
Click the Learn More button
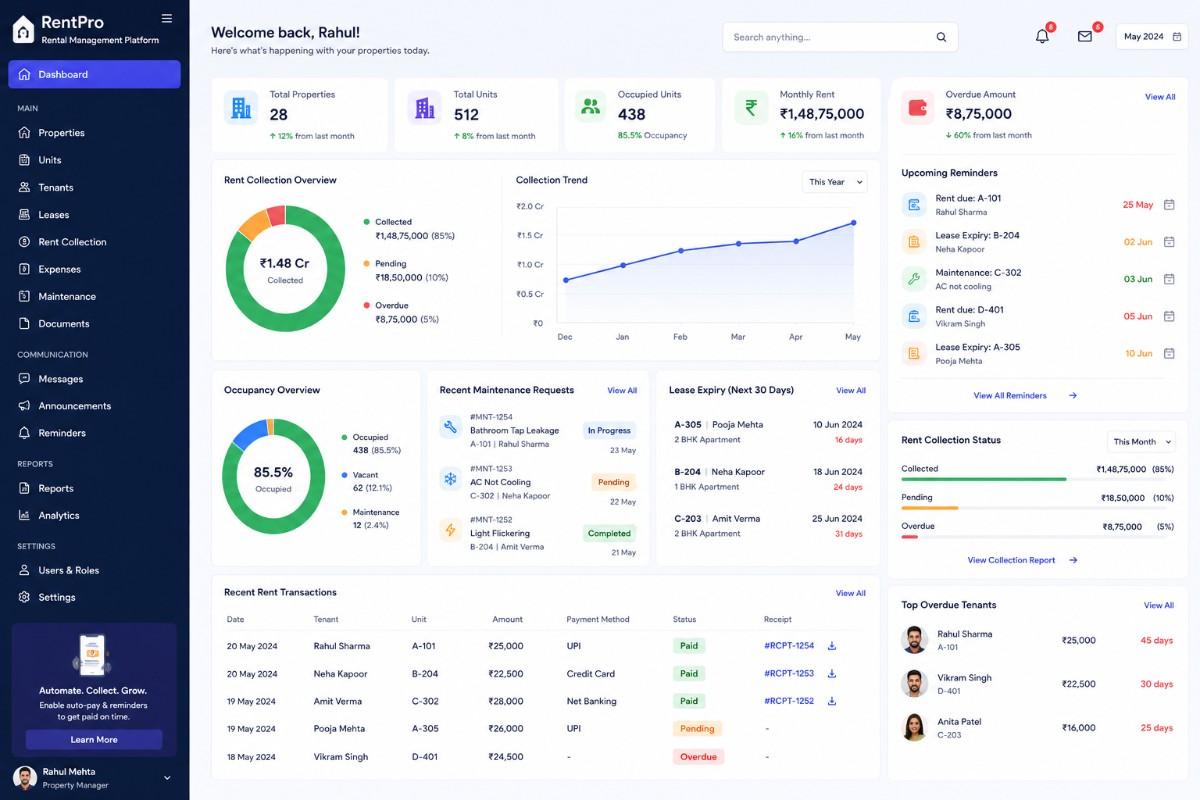94,740
